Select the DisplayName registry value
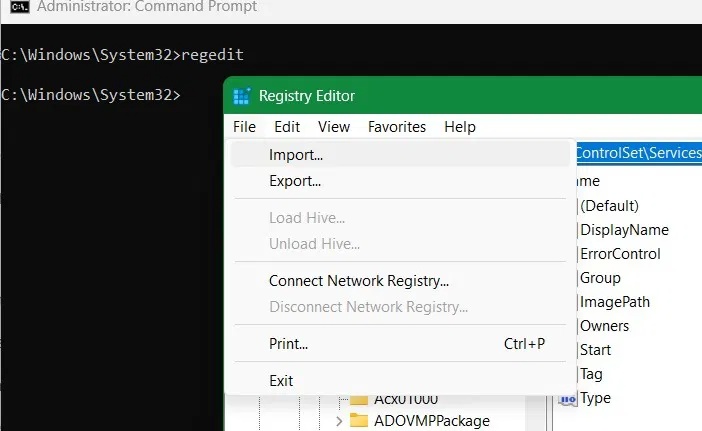 (x=624, y=230)
